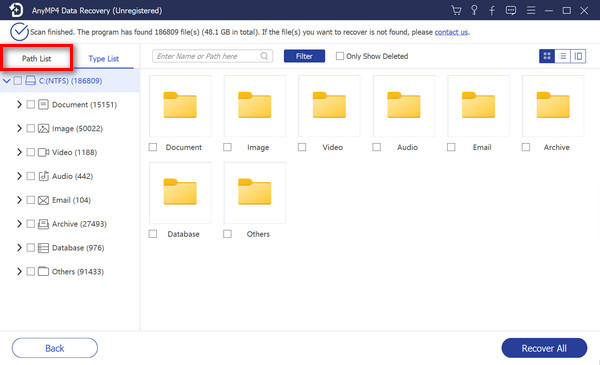The height and width of the screenshot is (365, 600).
Task: Check the Archive (27493) tree checkbox
Action: coord(31,224)
